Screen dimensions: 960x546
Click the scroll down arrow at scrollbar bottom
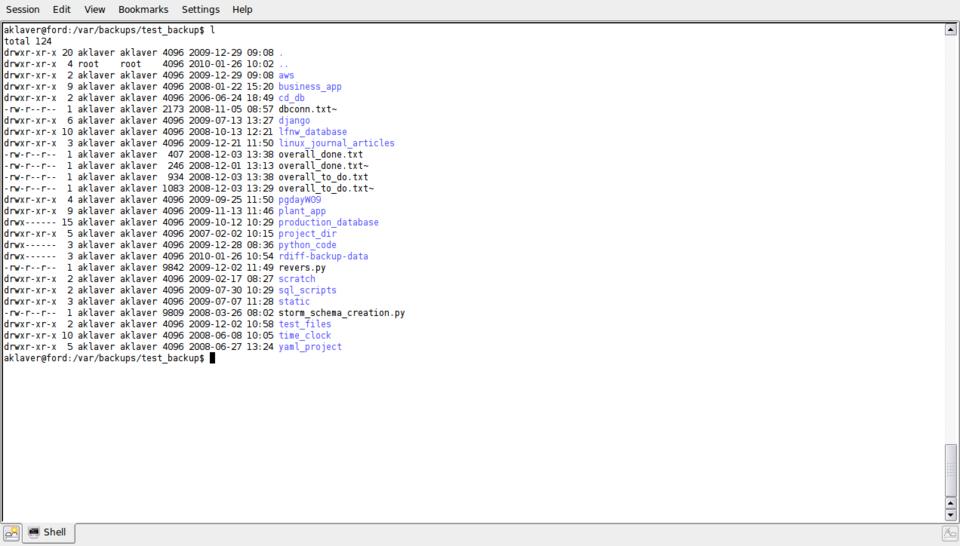point(950,515)
